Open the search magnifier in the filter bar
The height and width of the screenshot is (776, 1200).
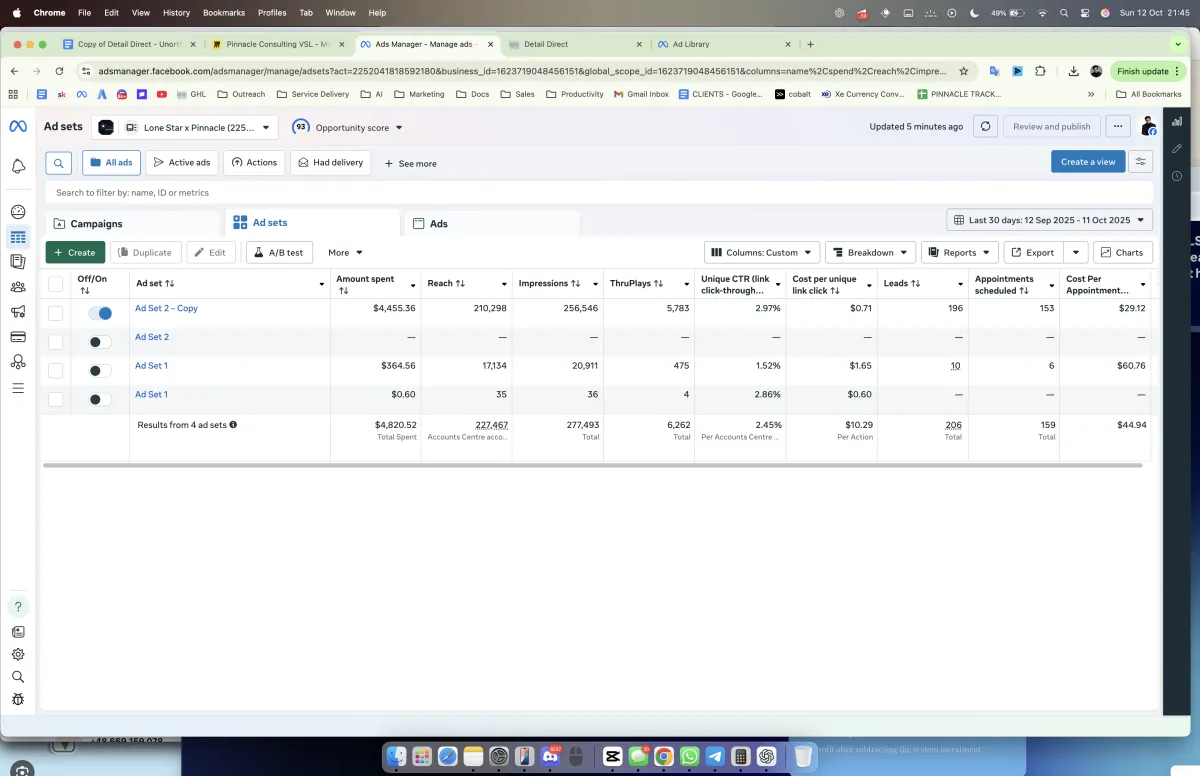[x=59, y=163]
